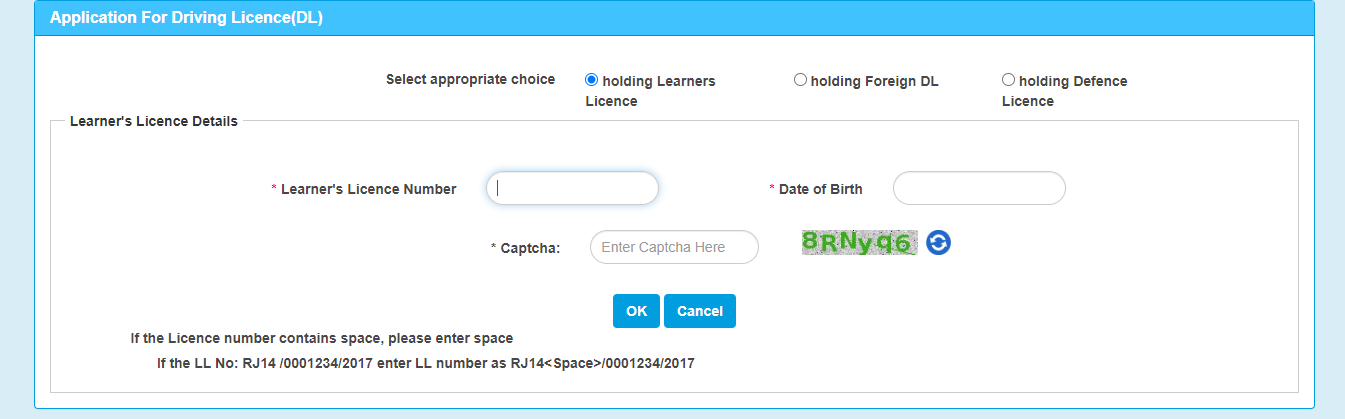This screenshot has width=1345, height=419.
Task: Refresh the captcha image
Action: click(938, 243)
